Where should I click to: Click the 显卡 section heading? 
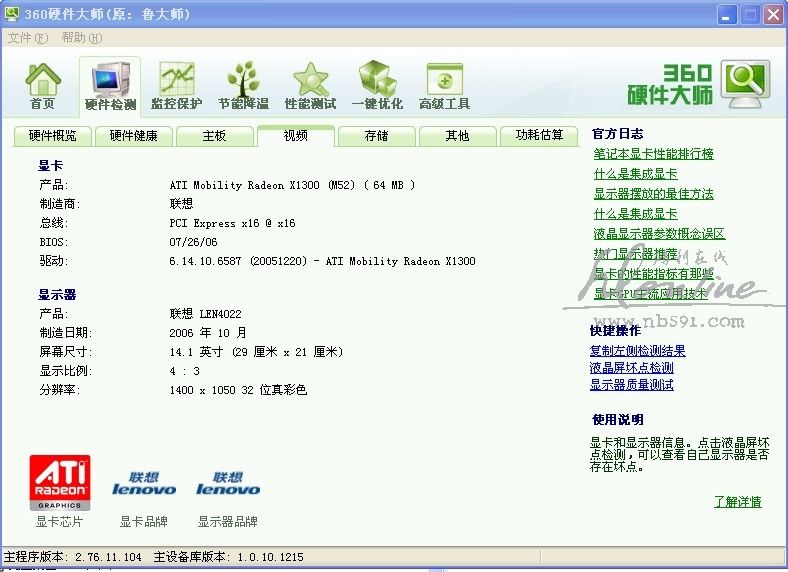coord(51,166)
